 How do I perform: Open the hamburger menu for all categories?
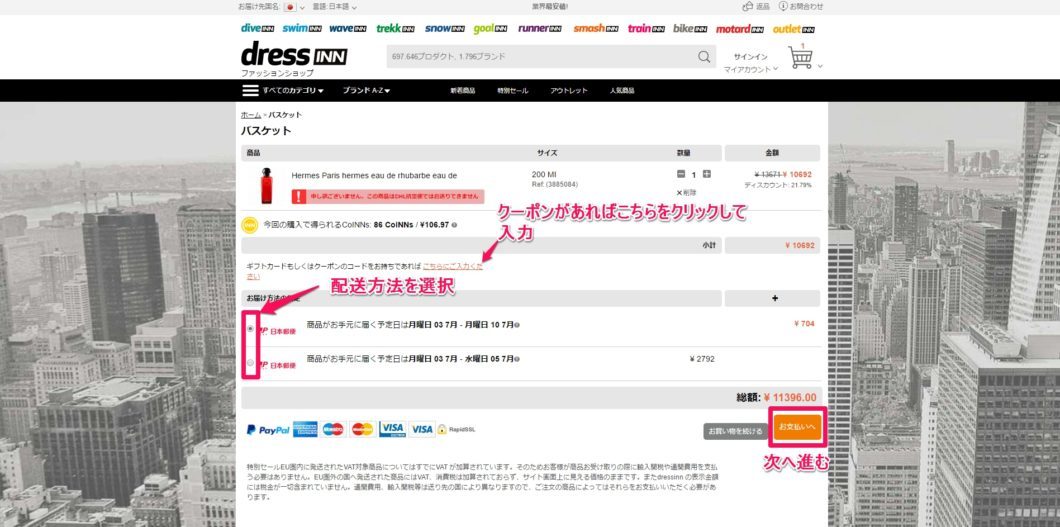[x=250, y=91]
